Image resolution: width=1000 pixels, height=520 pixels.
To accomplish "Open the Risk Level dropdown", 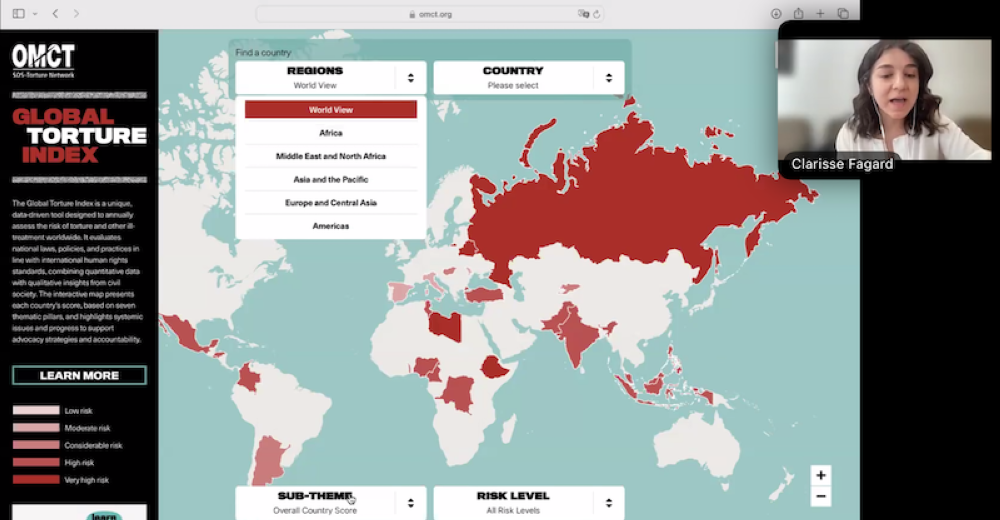I will (x=529, y=503).
